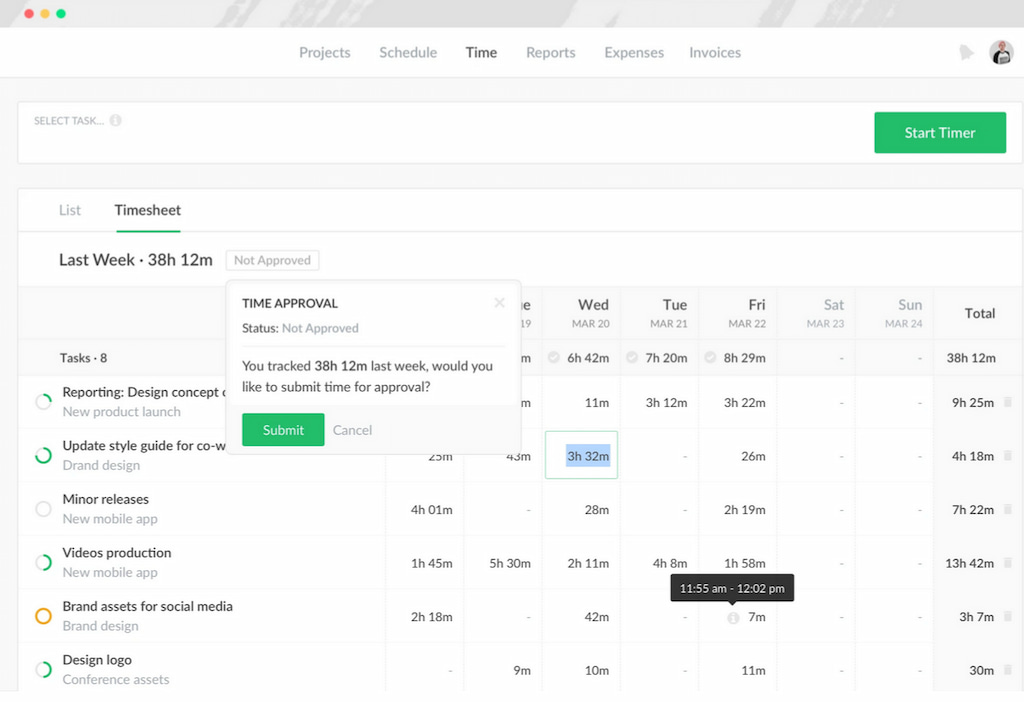Open the user profile avatar
This screenshot has height=702, width=1024.
(1001, 53)
